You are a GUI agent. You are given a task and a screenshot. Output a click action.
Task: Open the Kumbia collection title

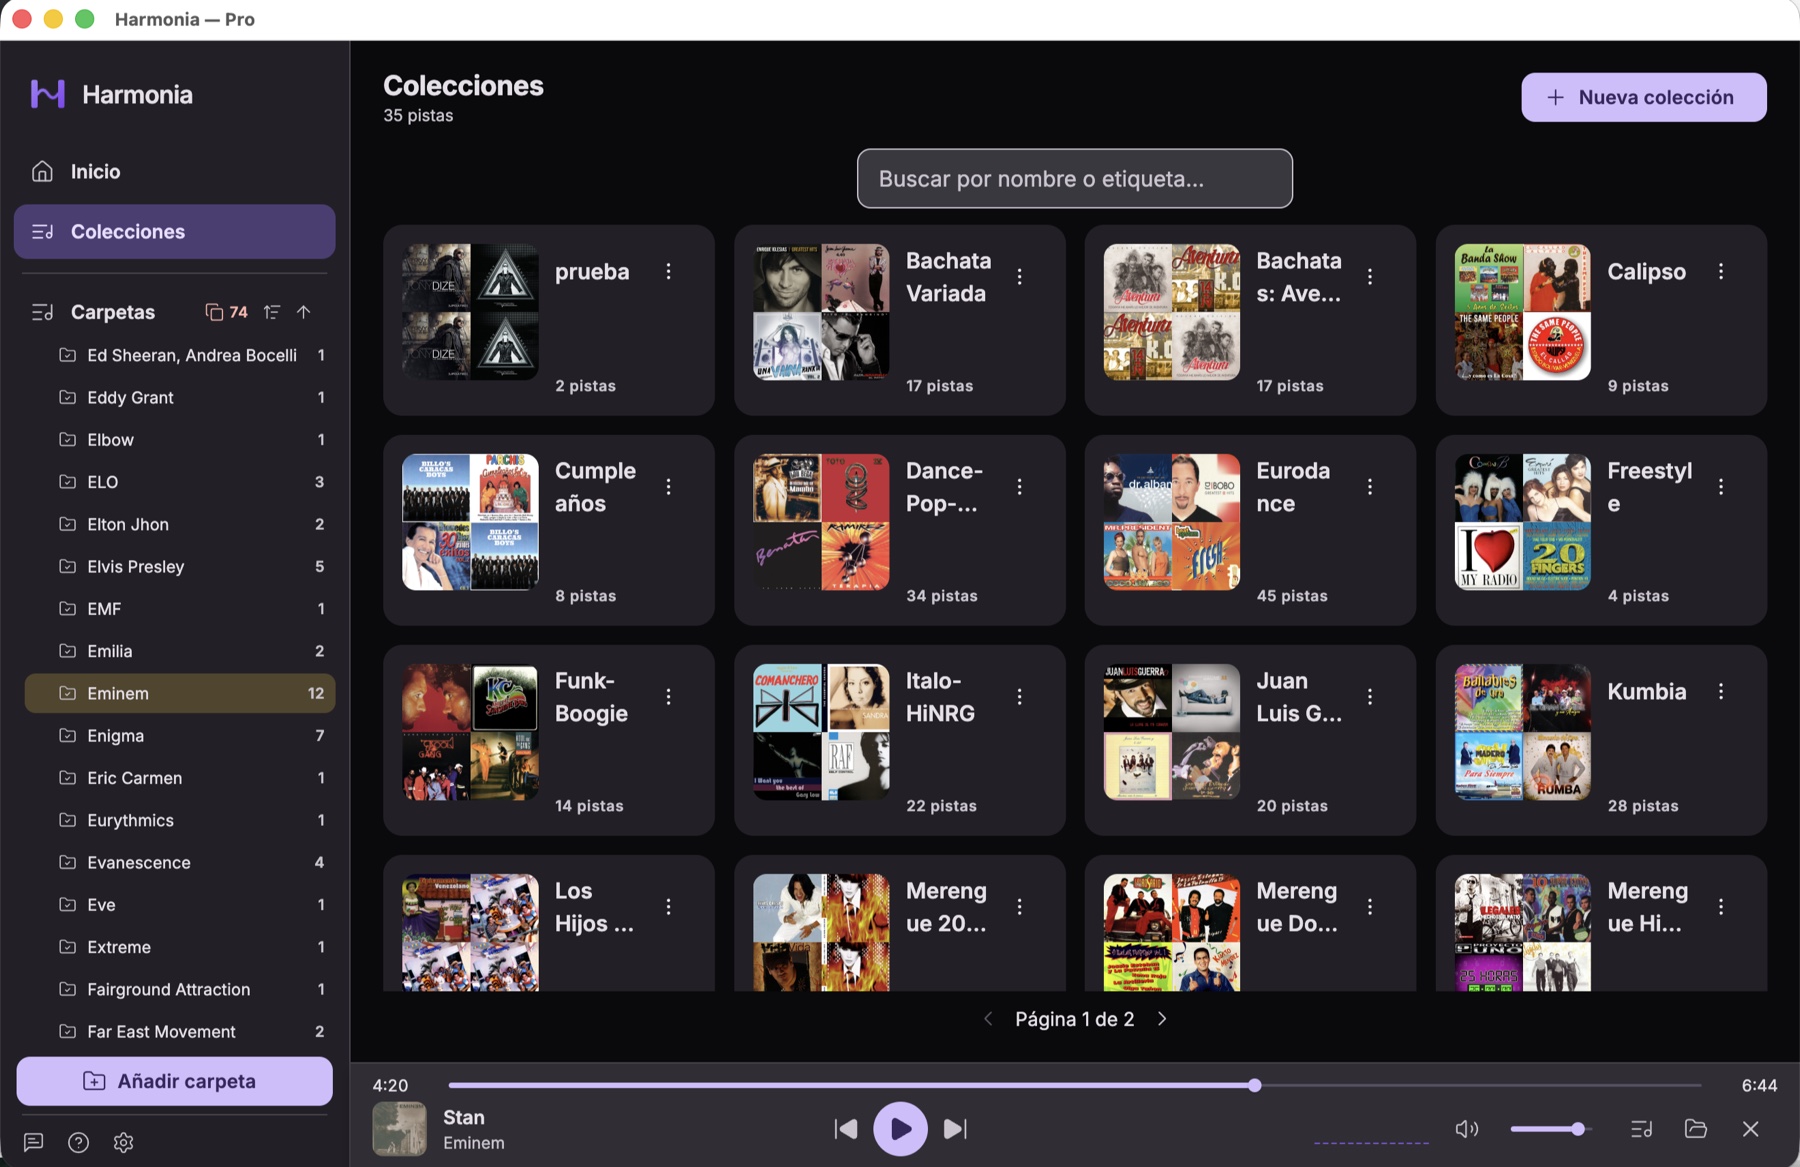(x=1647, y=691)
